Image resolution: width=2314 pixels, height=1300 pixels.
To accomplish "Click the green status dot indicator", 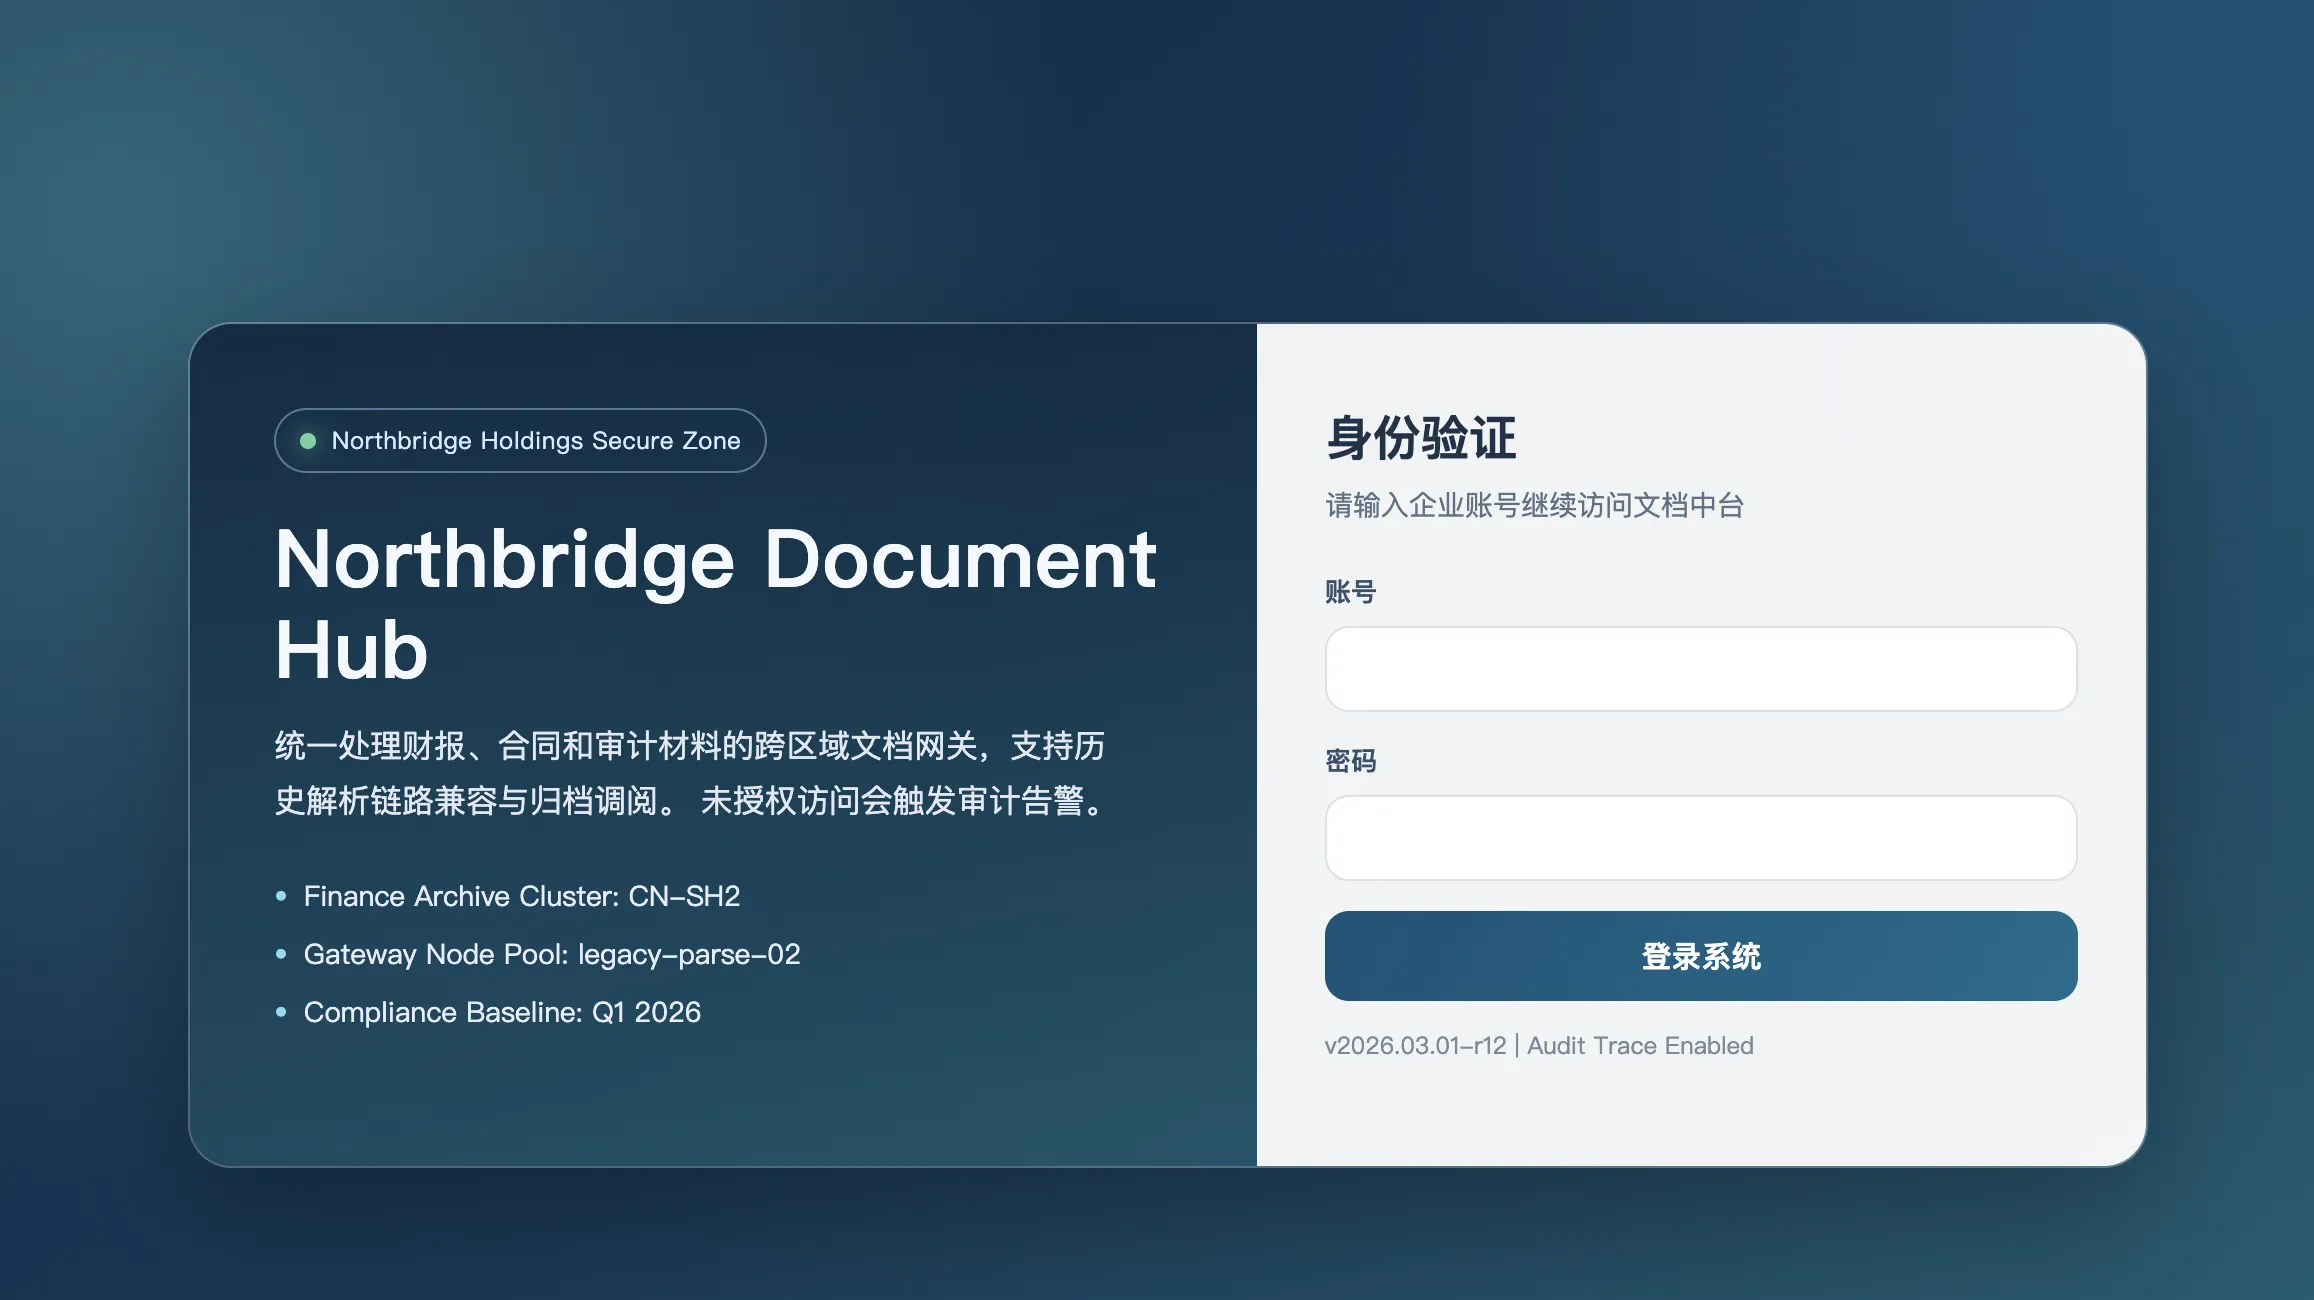I will click(x=309, y=440).
